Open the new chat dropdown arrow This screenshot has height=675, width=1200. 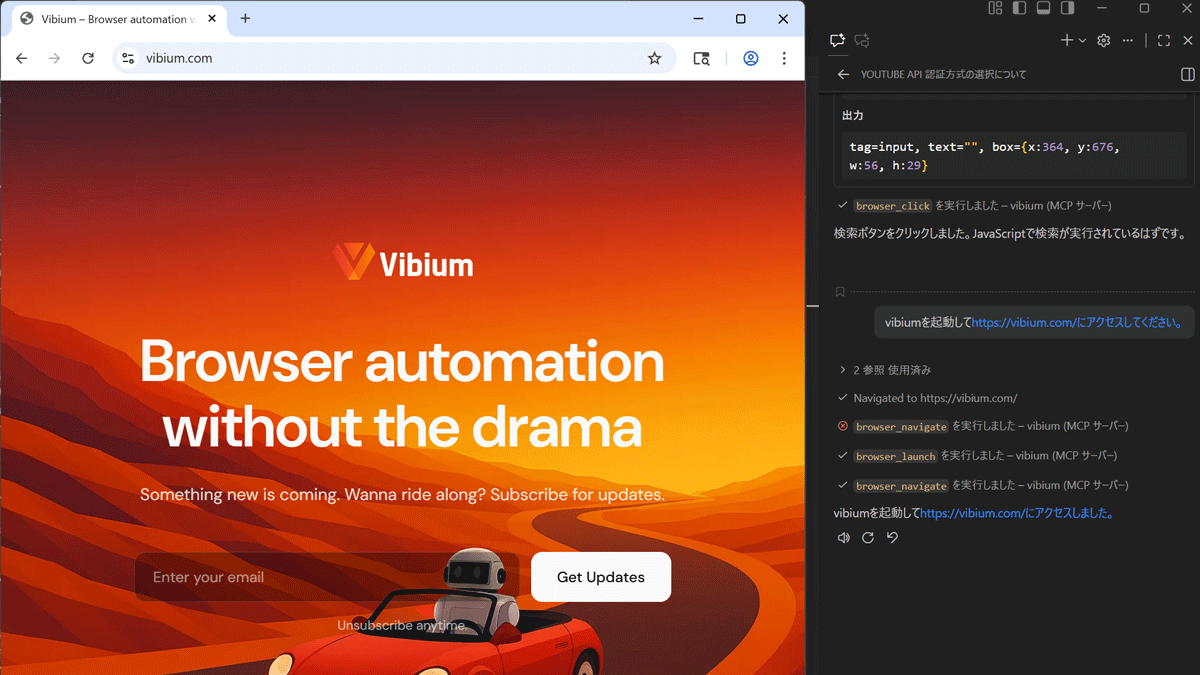[x=1082, y=41]
